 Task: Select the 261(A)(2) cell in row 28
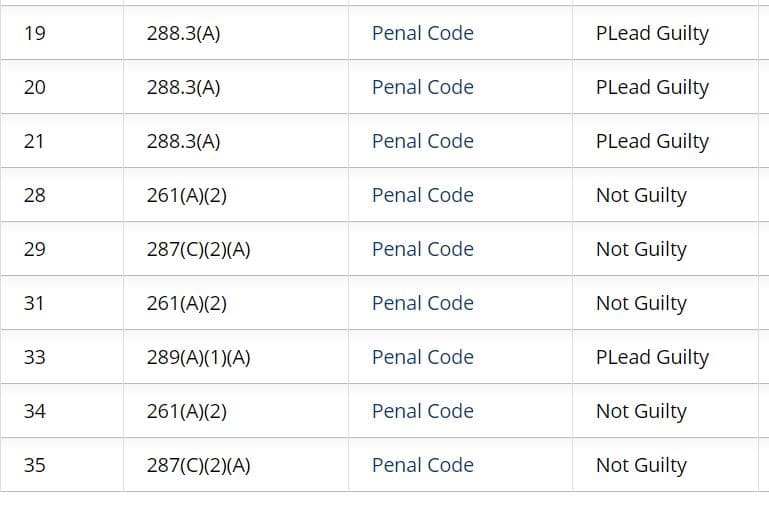click(x=187, y=195)
